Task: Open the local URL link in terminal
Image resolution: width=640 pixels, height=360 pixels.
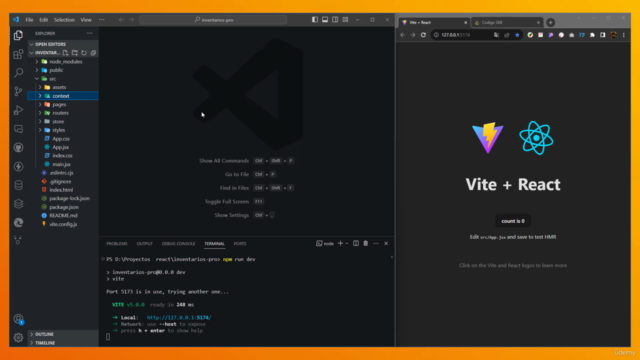Action: (179, 318)
